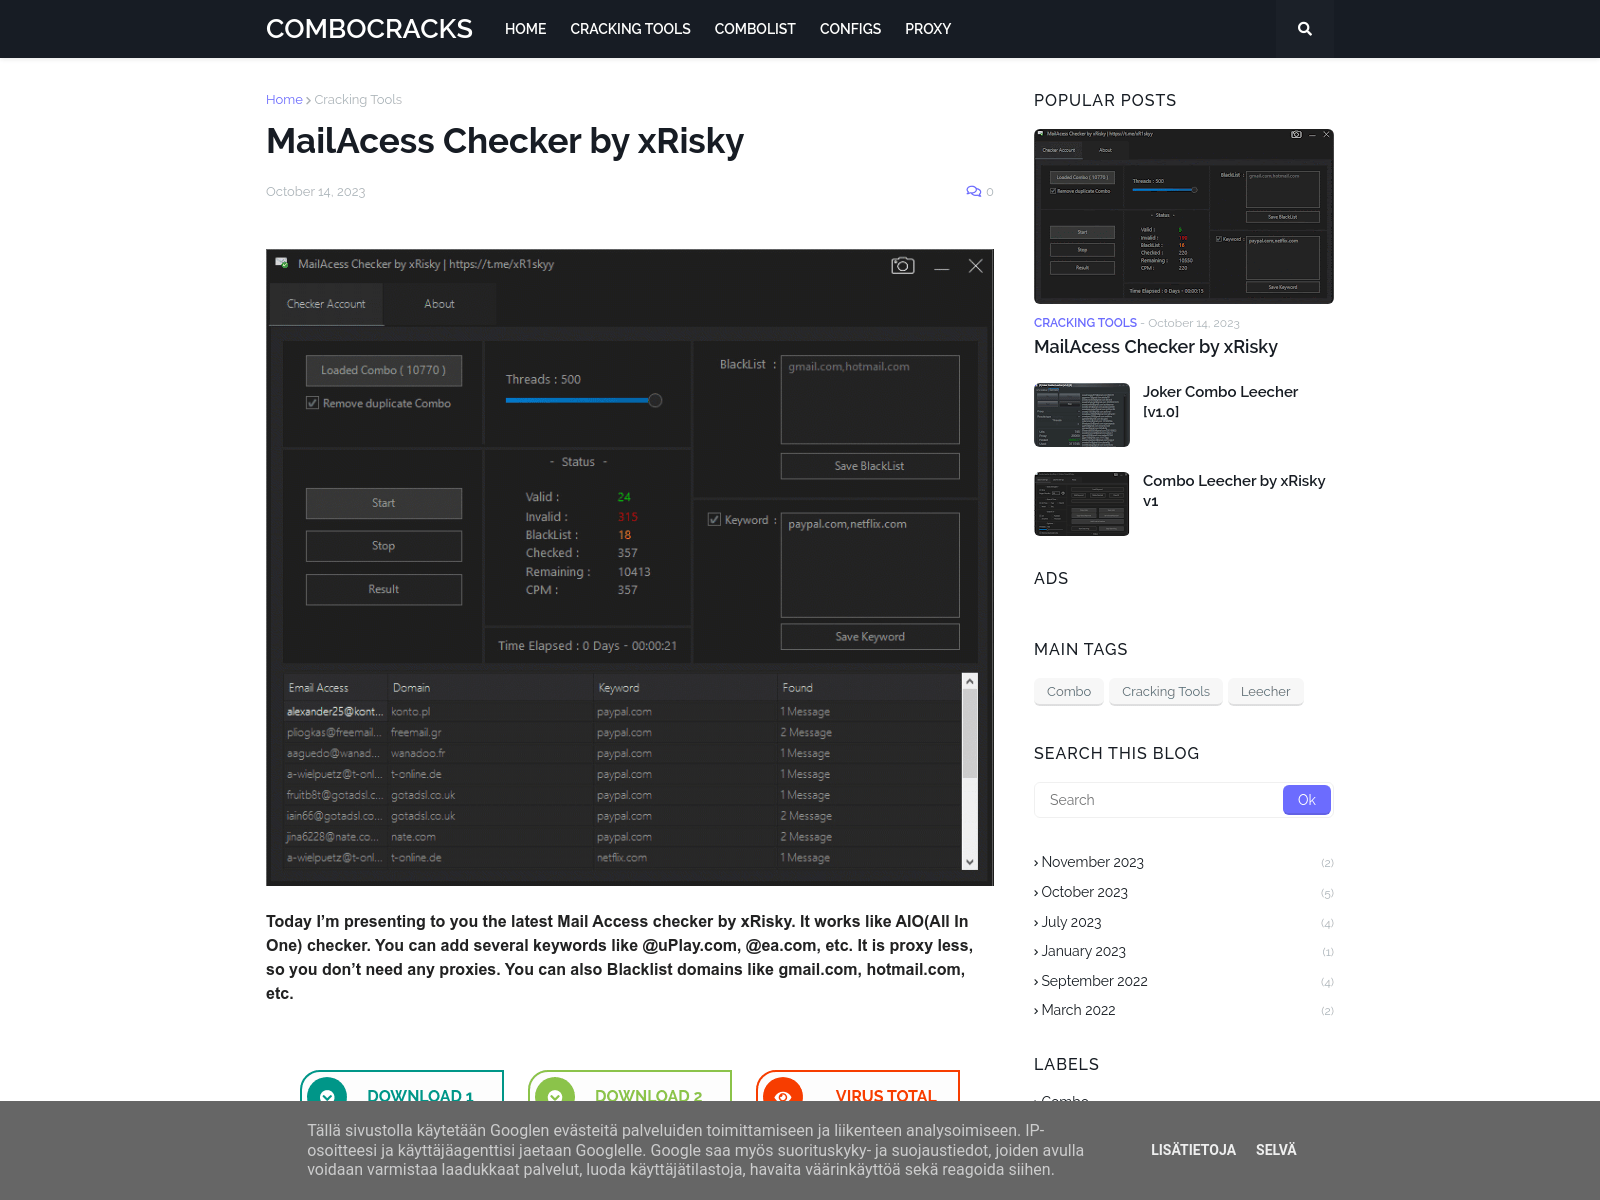Click the Virus Total eye icon
This screenshot has height=1200, width=1600.
click(x=783, y=1096)
